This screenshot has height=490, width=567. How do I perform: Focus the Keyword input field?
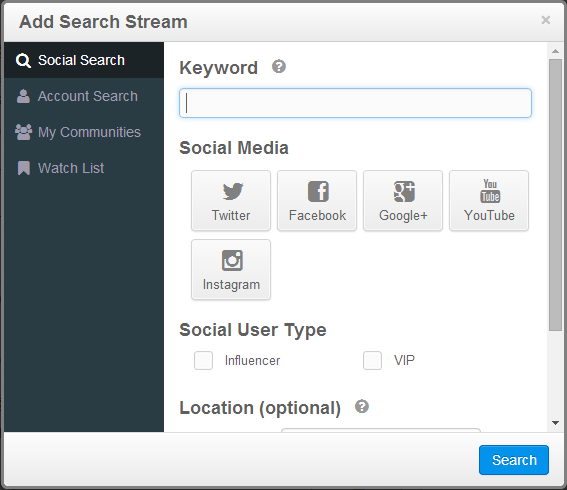click(x=355, y=103)
